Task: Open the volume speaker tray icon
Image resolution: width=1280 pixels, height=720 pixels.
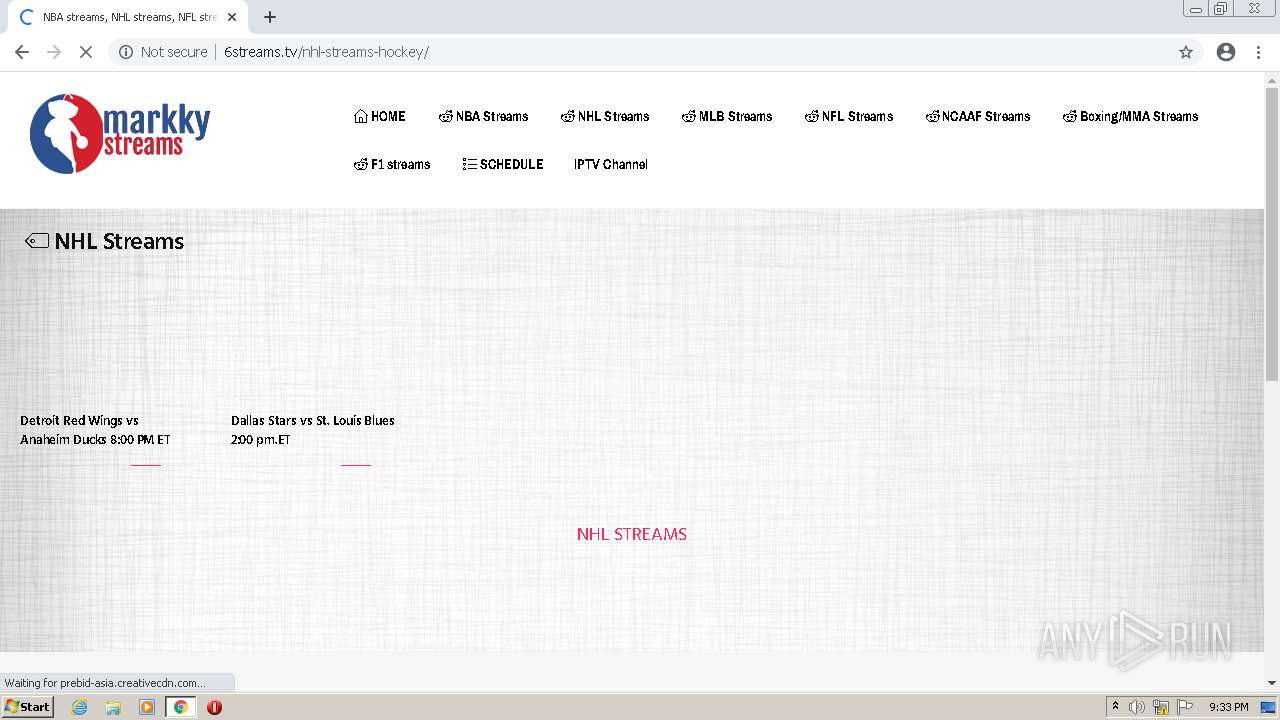Action: coord(1137,707)
